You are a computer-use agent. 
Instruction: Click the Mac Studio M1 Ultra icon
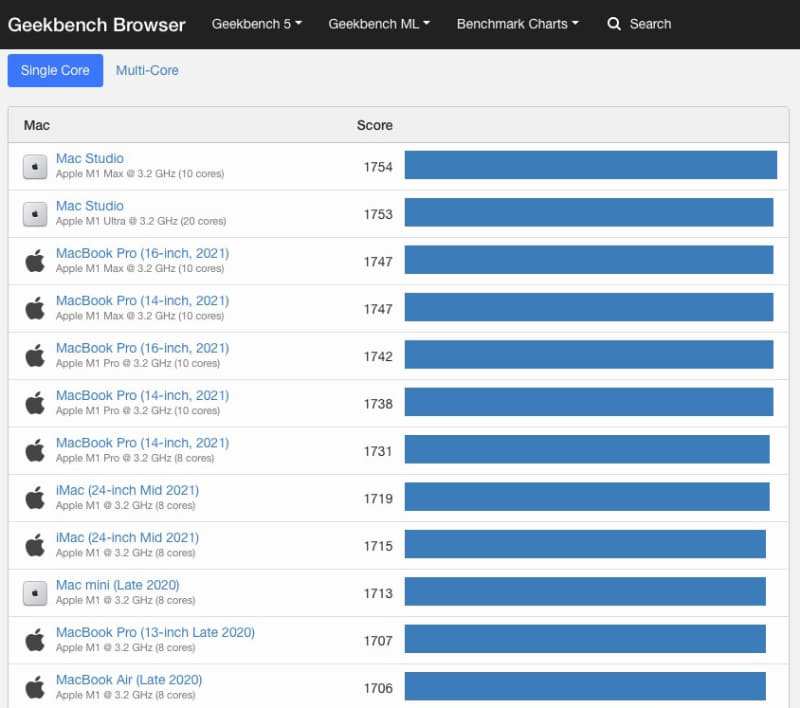pyautogui.click(x=35, y=214)
